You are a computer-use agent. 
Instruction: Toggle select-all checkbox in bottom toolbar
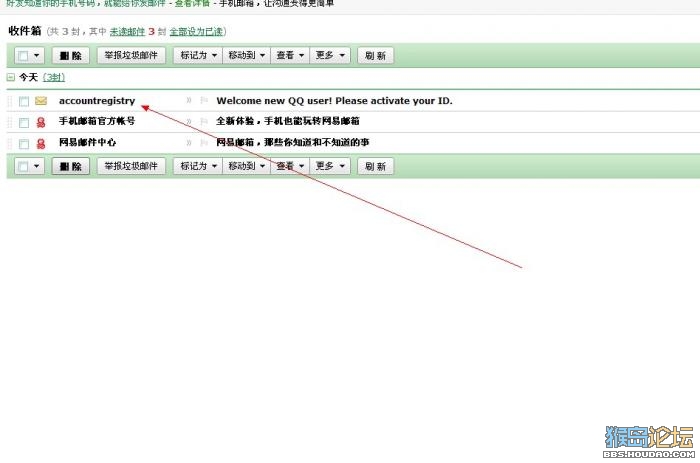(x=23, y=167)
